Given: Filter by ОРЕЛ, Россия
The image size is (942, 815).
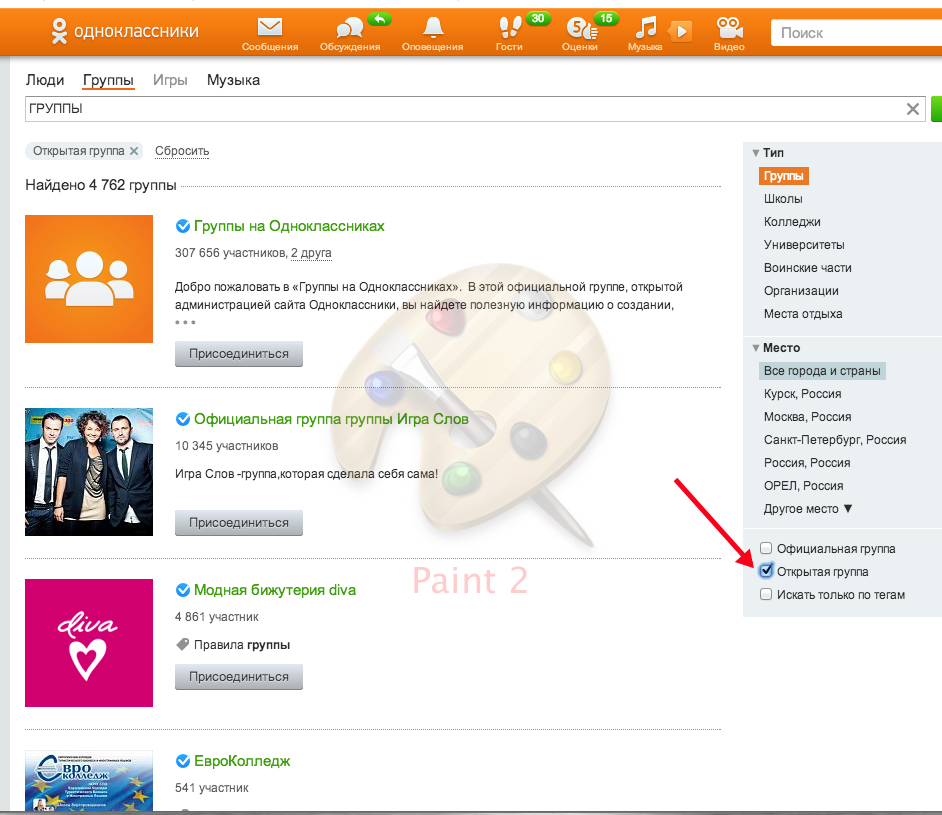Looking at the screenshot, I should click(803, 486).
